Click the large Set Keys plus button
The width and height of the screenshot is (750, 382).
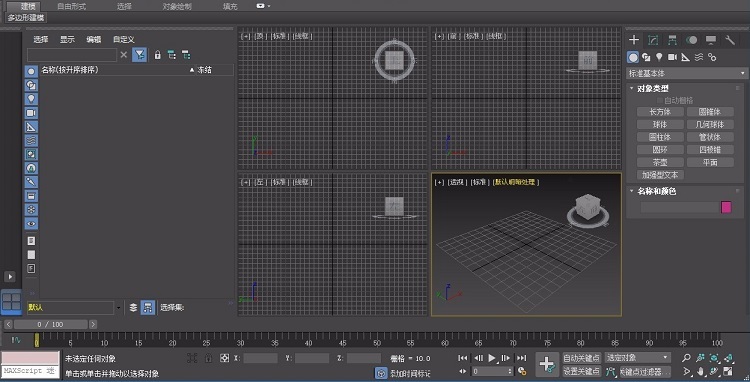pos(547,364)
